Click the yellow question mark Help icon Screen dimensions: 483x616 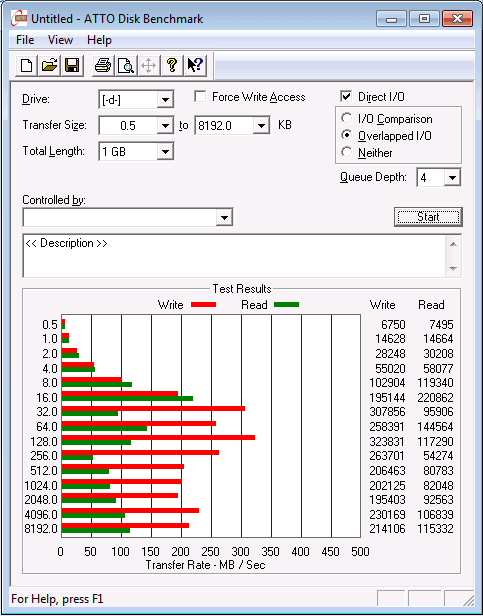(172, 65)
